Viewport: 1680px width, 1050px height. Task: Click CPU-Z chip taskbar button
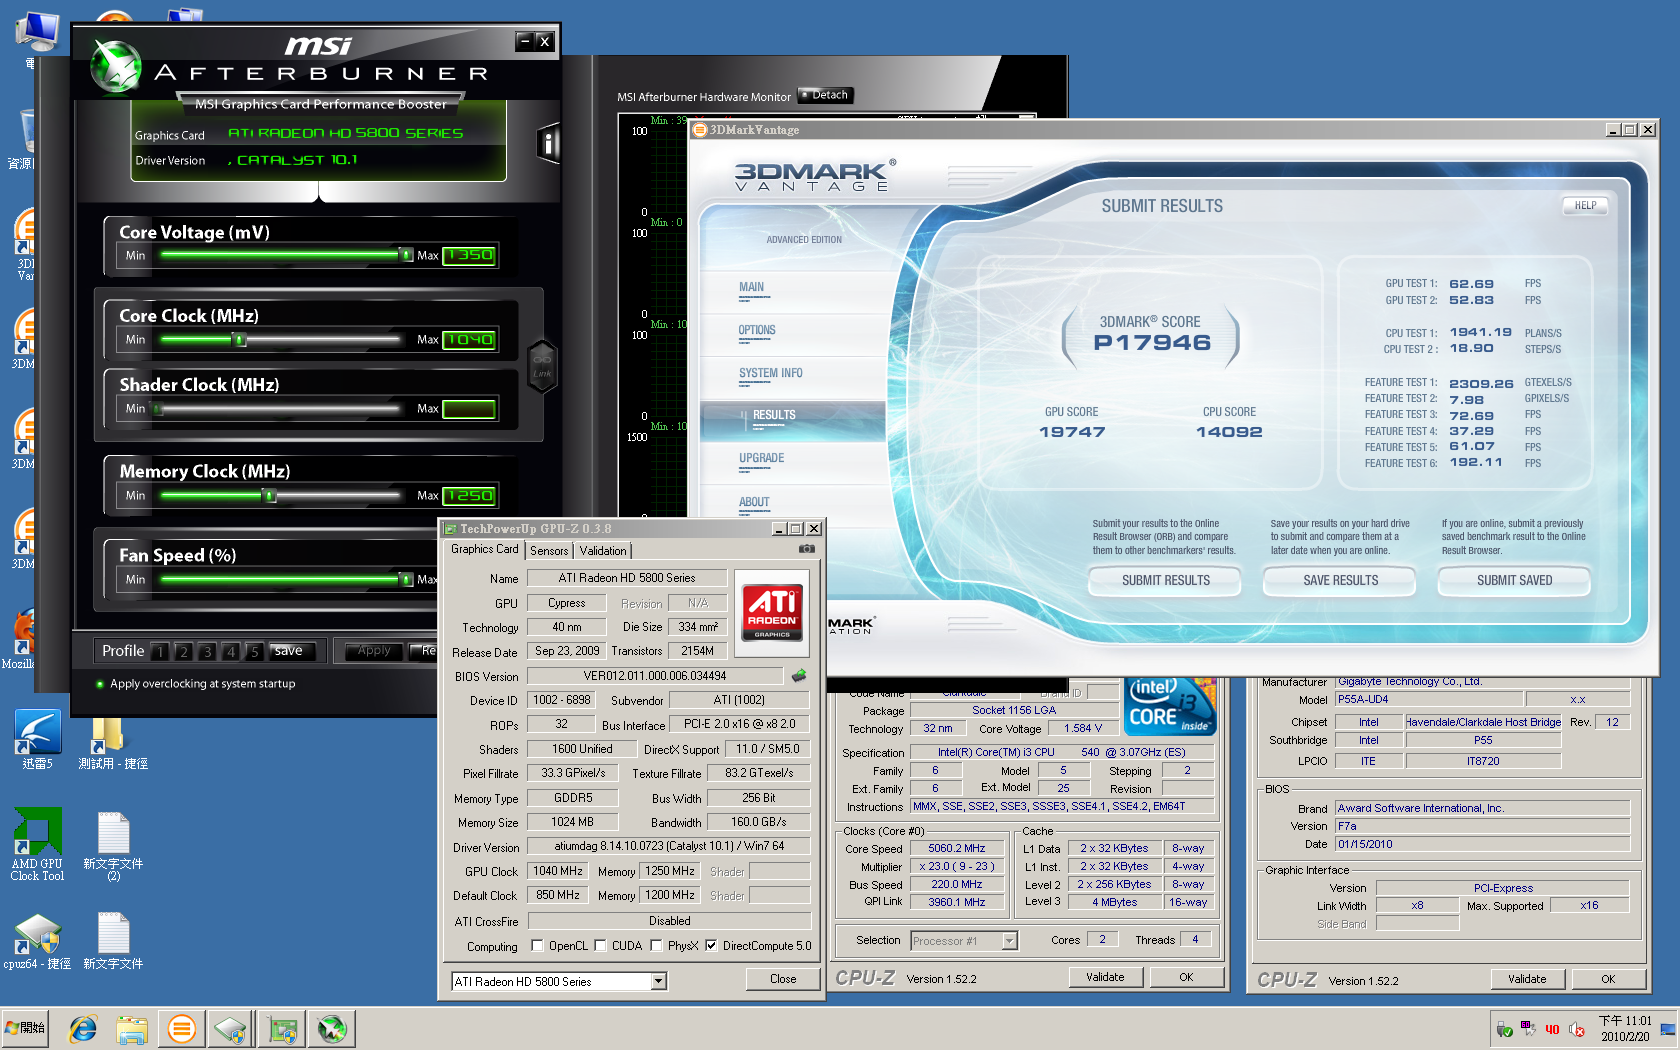click(x=231, y=1028)
